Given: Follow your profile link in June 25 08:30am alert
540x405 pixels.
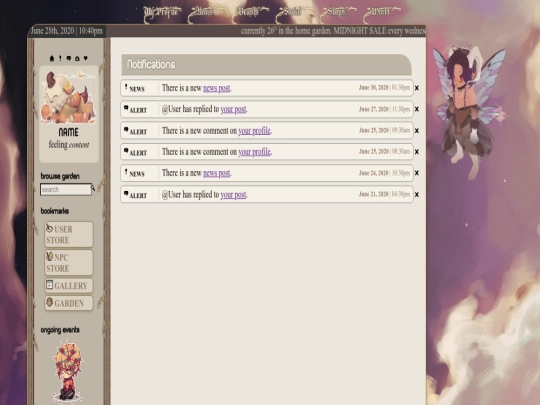Looking at the screenshot, I should tap(254, 152).
